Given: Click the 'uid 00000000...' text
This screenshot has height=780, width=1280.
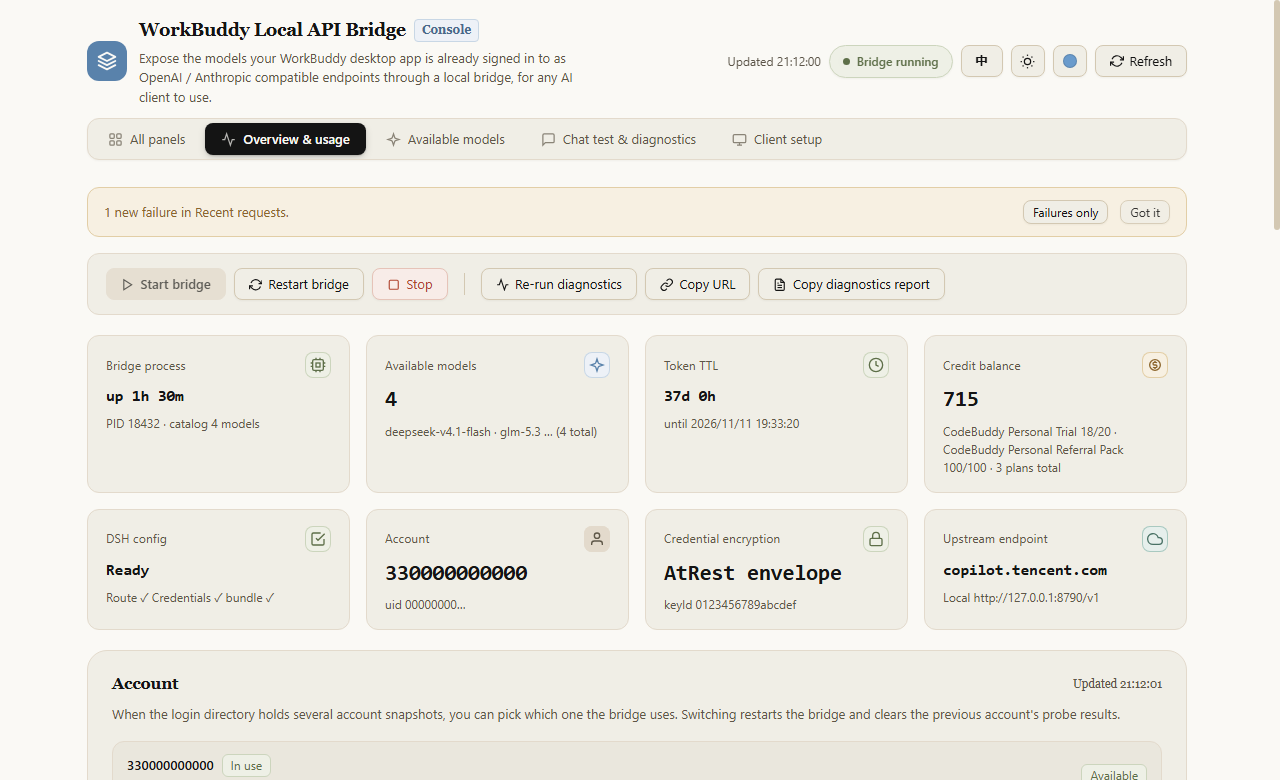Looking at the screenshot, I should [x=425, y=605].
